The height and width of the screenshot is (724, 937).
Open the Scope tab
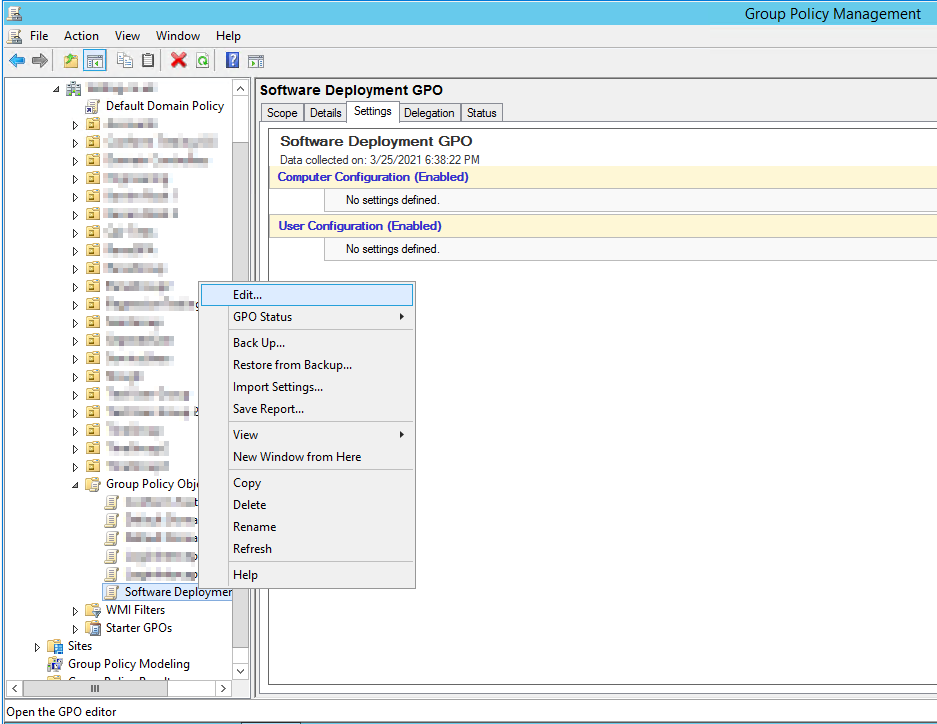282,113
